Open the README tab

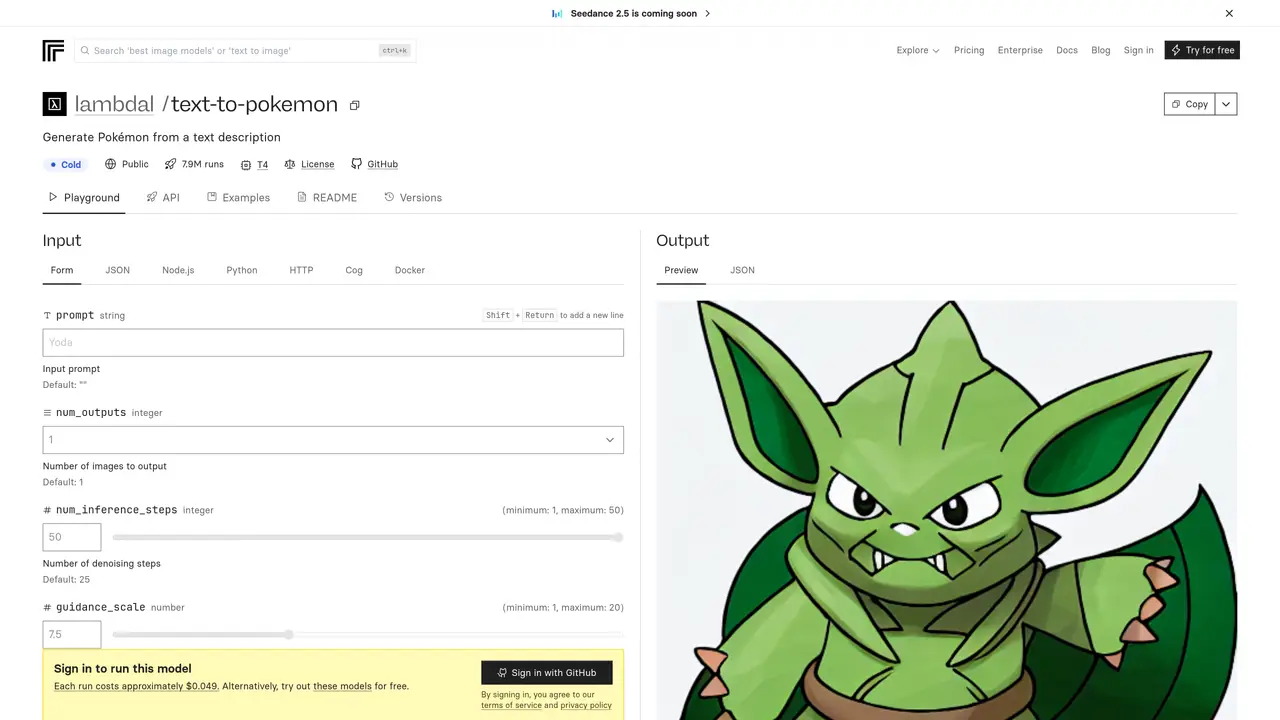click(327, 198)
